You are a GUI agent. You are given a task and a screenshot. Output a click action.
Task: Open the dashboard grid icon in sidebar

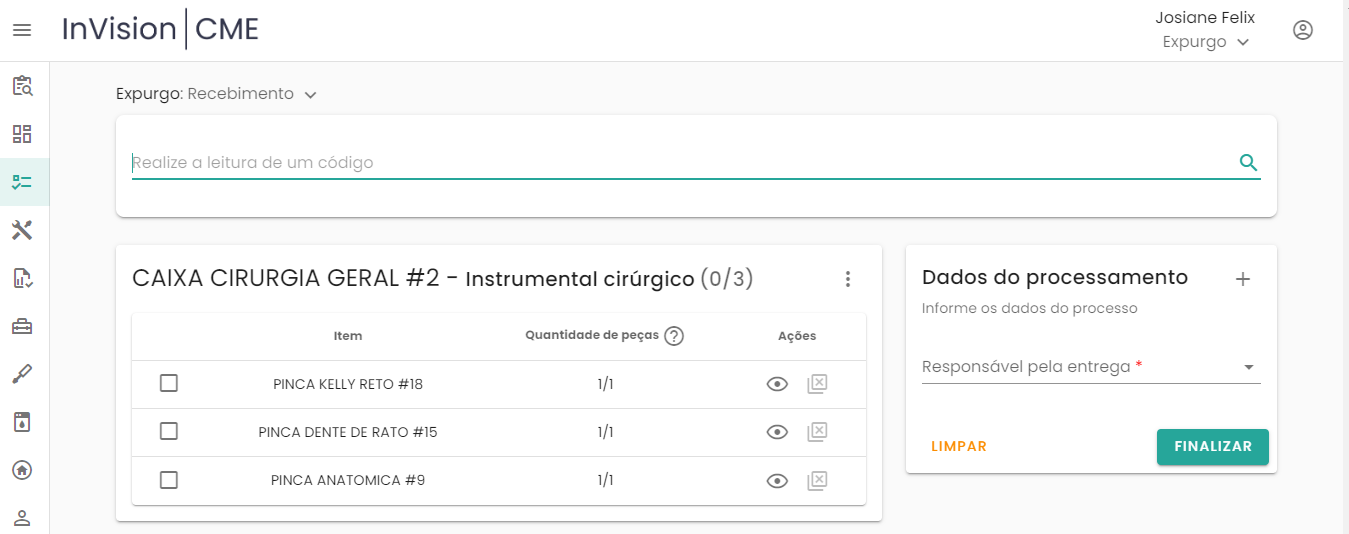pos(22,134)
